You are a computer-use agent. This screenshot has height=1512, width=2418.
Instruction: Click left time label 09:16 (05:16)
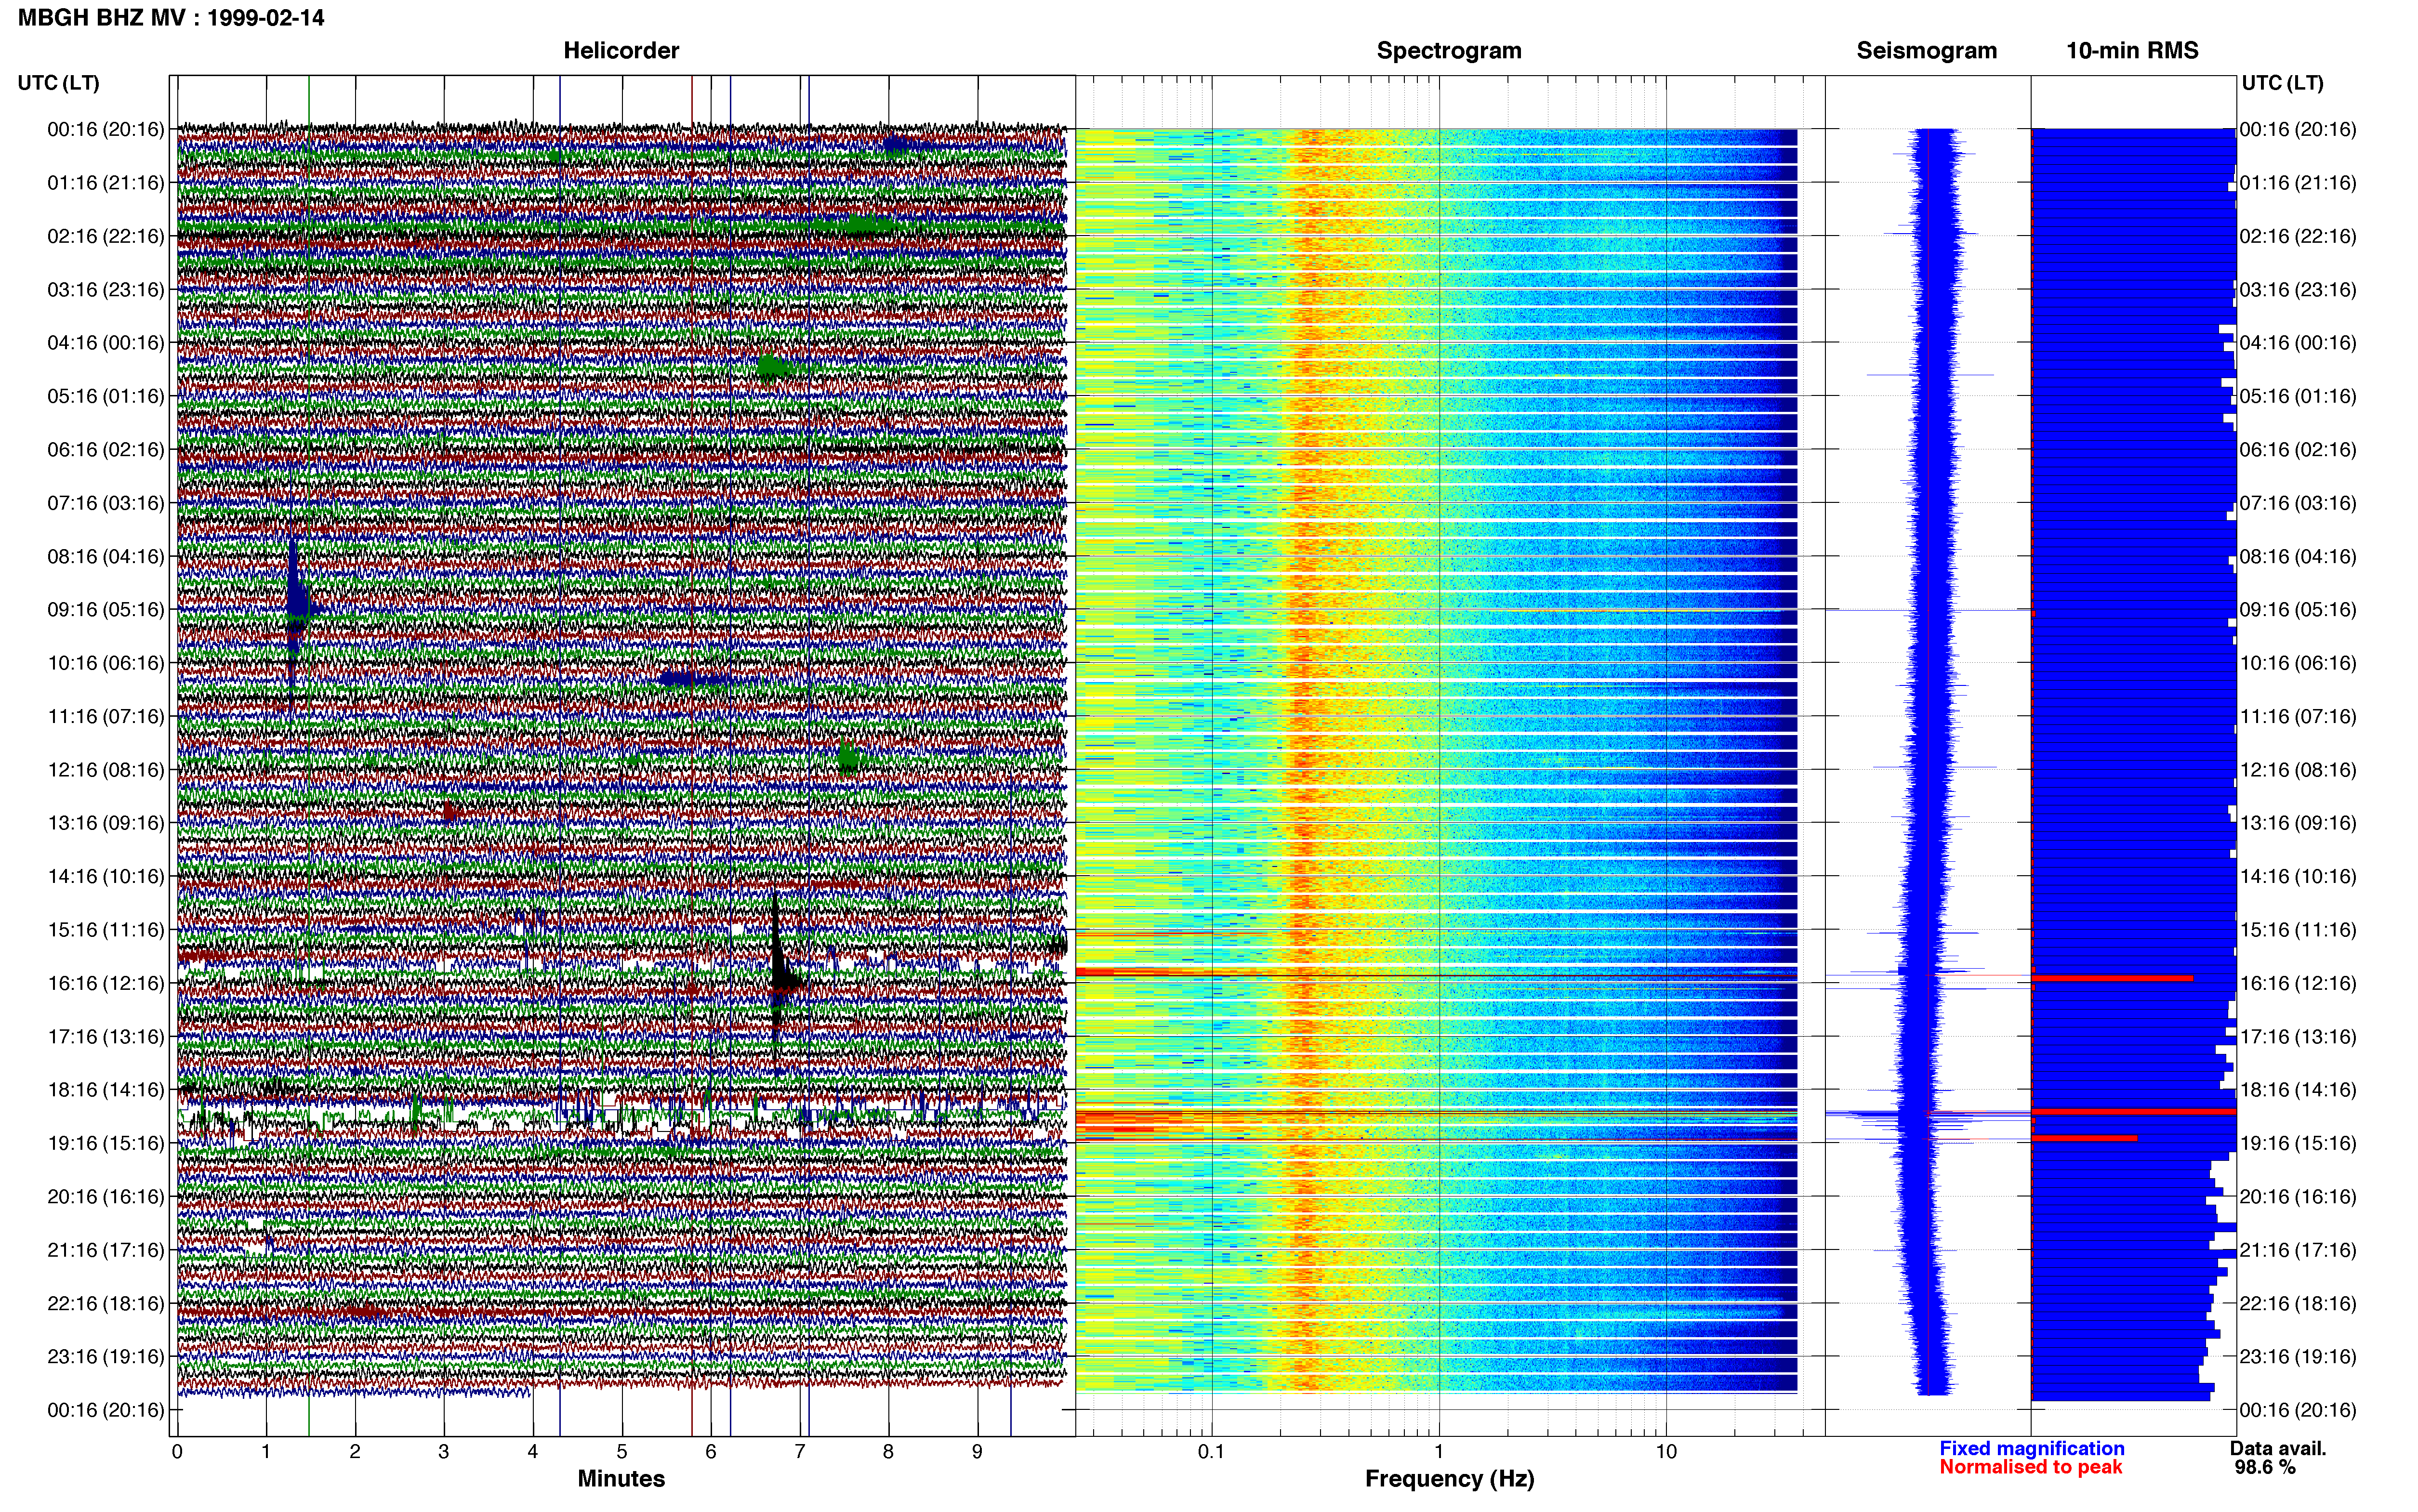106,610
